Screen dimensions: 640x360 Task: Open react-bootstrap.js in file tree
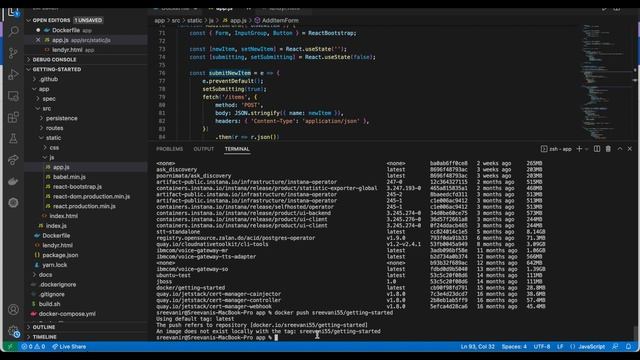coord(78,187)
